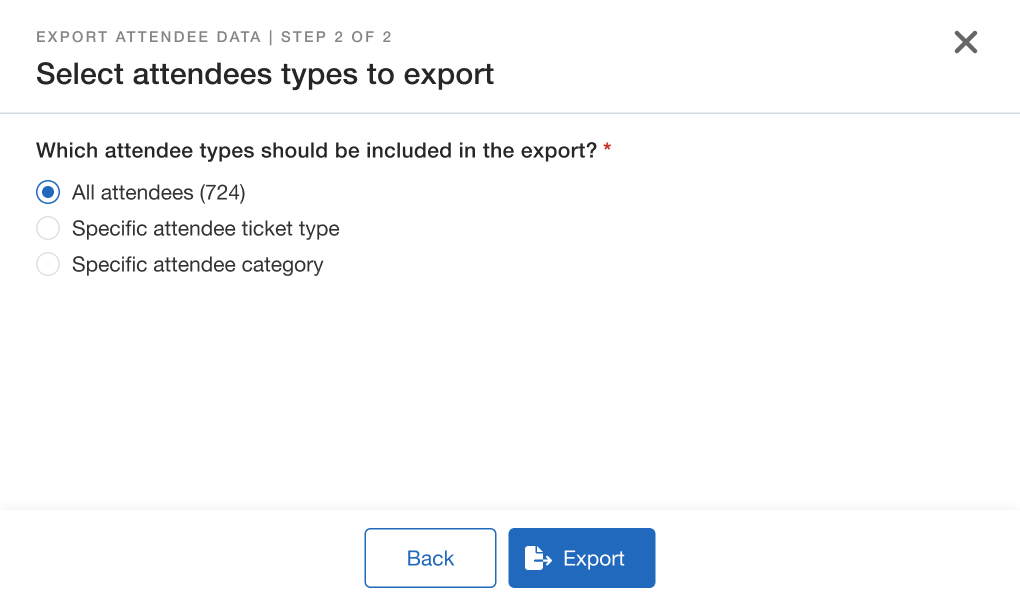Click the export file icon

[x=538, y=558]
